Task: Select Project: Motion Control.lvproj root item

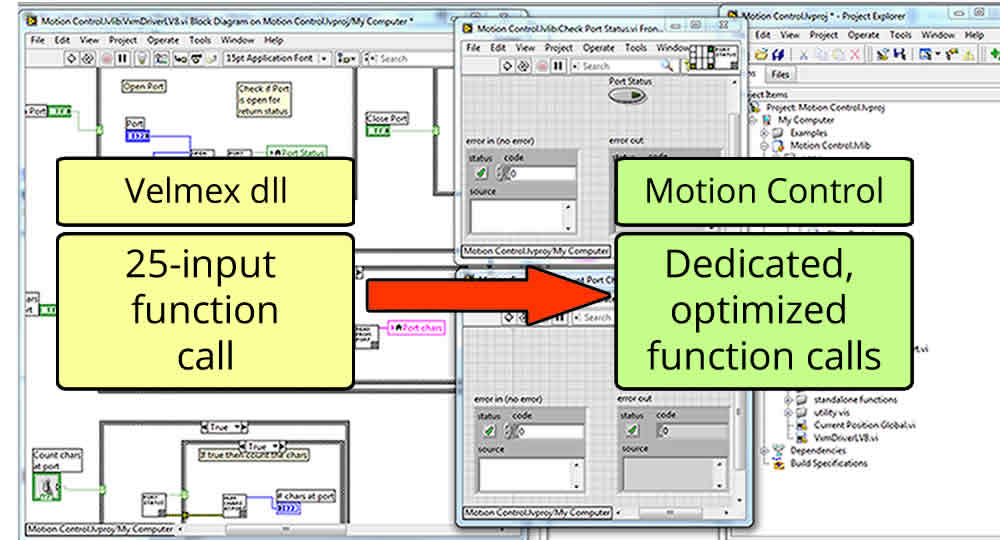Action: 825,107
